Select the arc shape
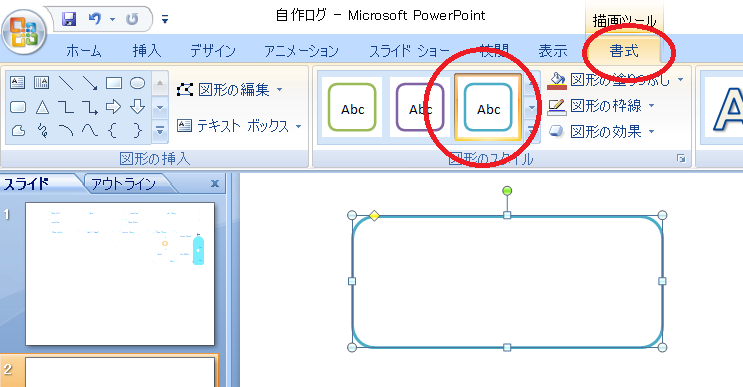Image resolution: width=743 pixels, height=387 pixels. tap(66, 130)
